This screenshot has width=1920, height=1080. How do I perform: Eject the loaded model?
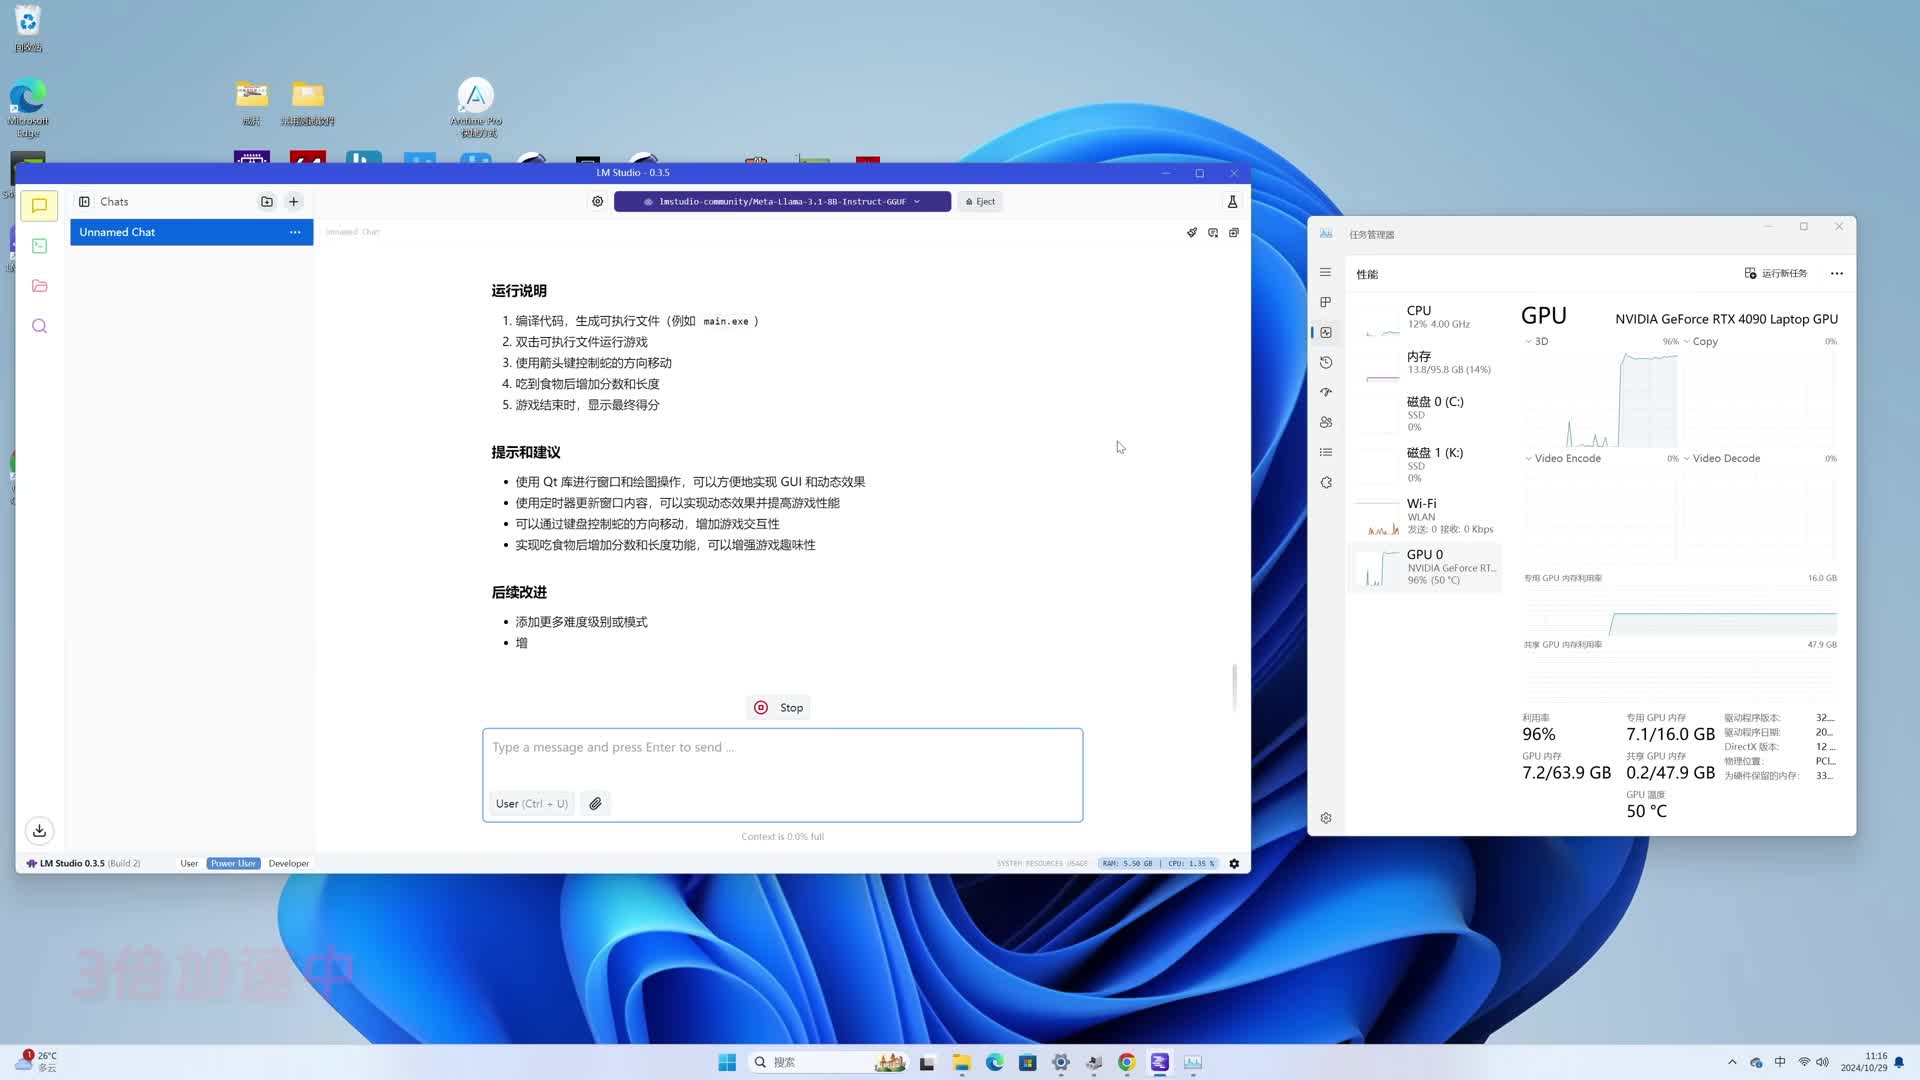980,202
